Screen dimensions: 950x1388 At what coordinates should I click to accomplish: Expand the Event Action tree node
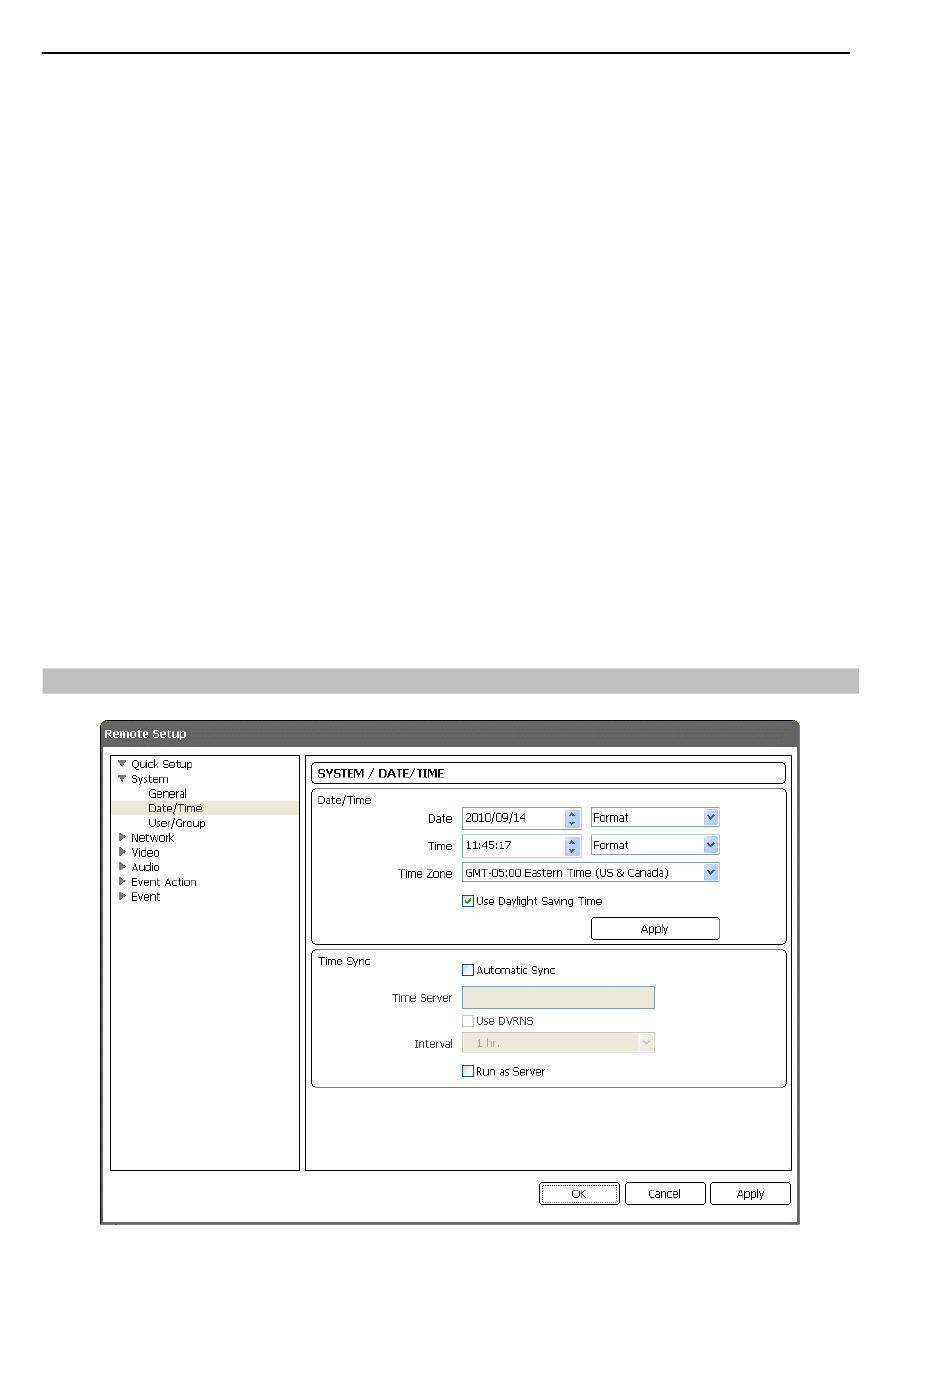coord(122,882)
